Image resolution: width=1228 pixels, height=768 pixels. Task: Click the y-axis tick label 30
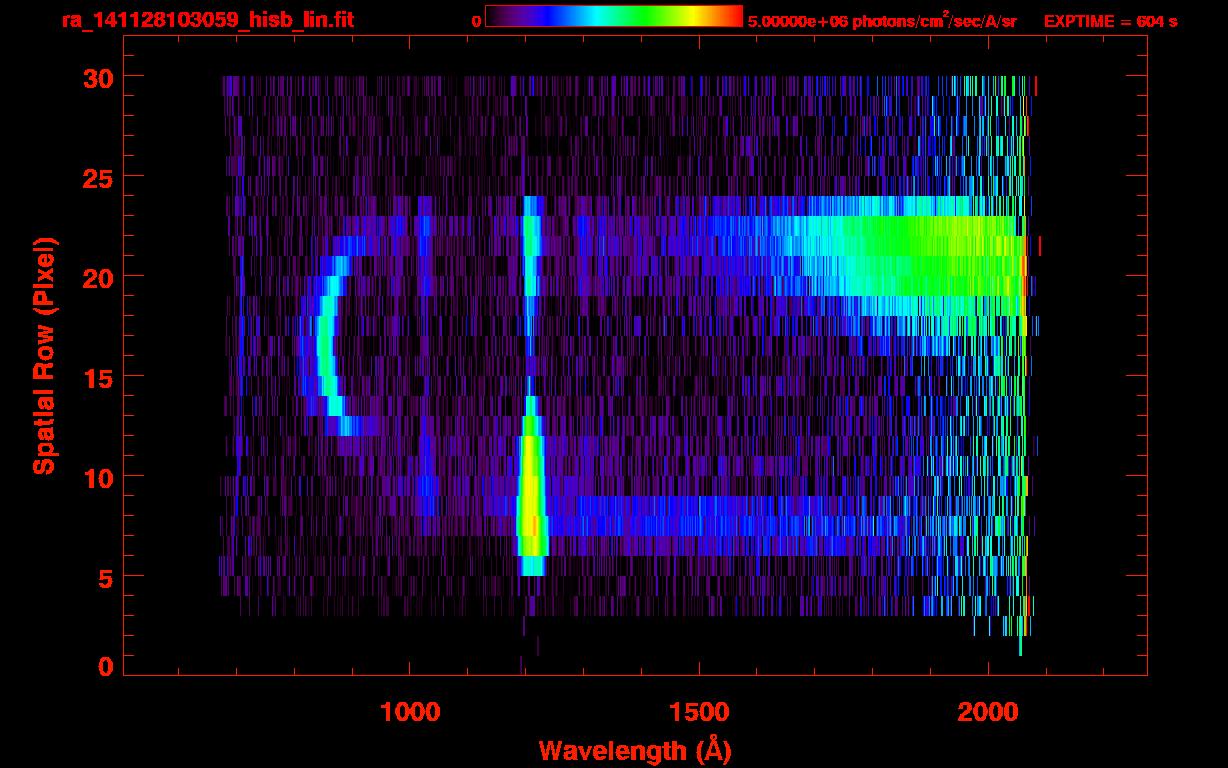(99, 77)
